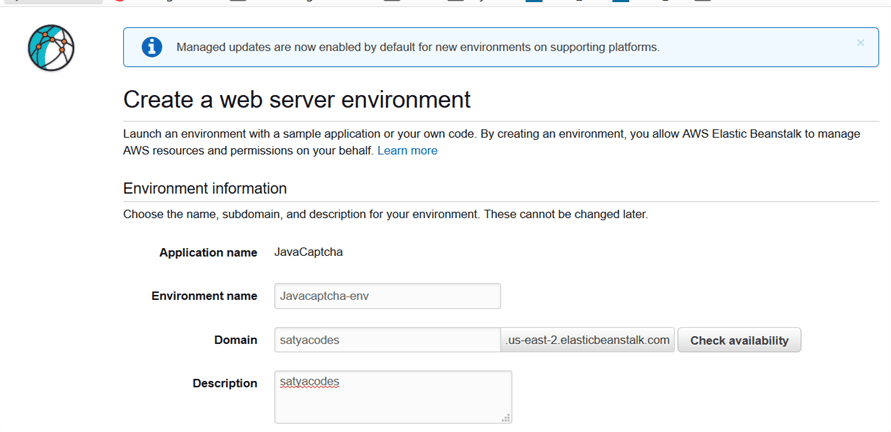Click inside the Description text area
Screen dimensions: 891x432
(393, 396)
